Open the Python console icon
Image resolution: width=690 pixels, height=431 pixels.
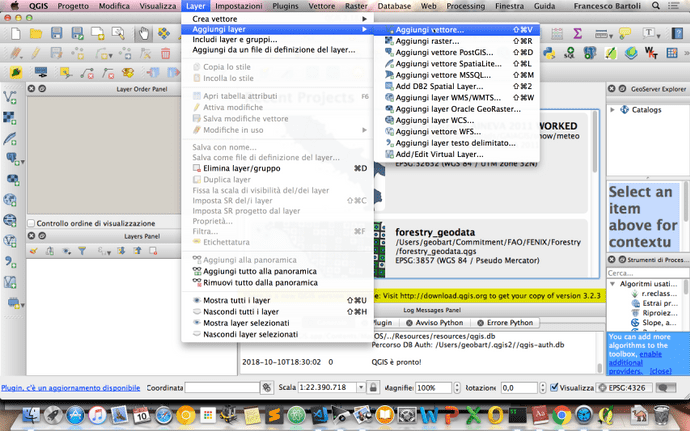pyautogui.click(x=549, y=53)
